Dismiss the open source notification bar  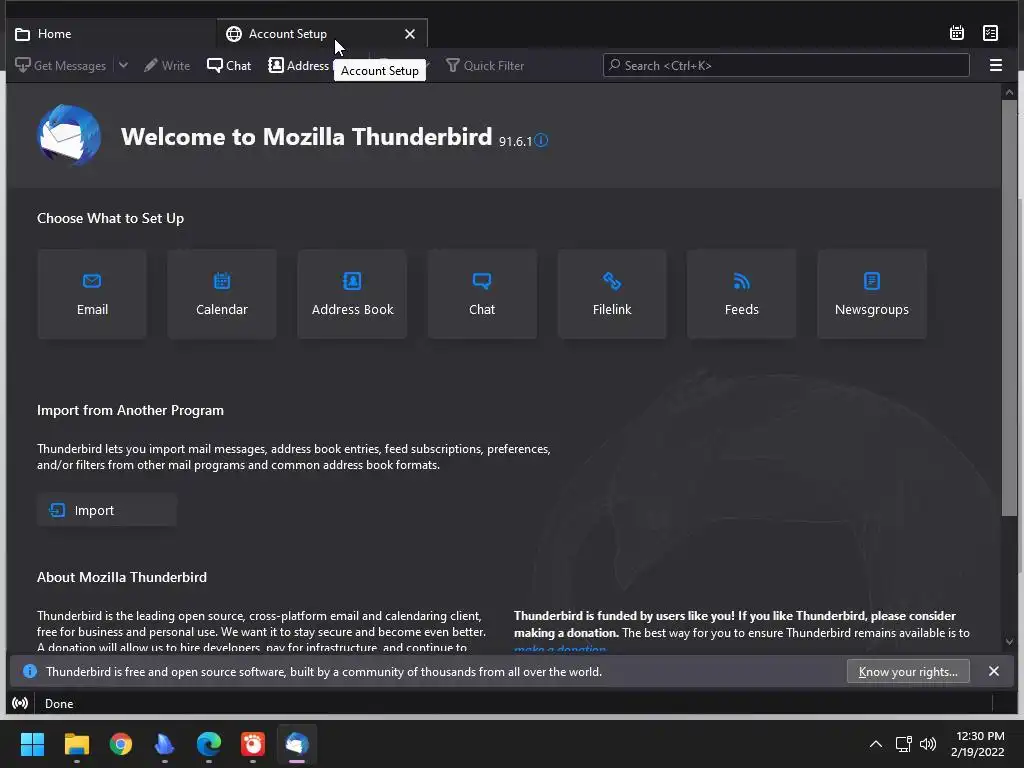tap(994, 671)
